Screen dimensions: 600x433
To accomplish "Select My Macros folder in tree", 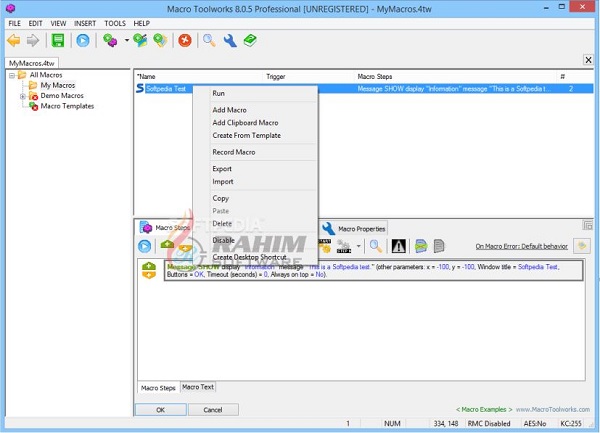I will 57,85.
